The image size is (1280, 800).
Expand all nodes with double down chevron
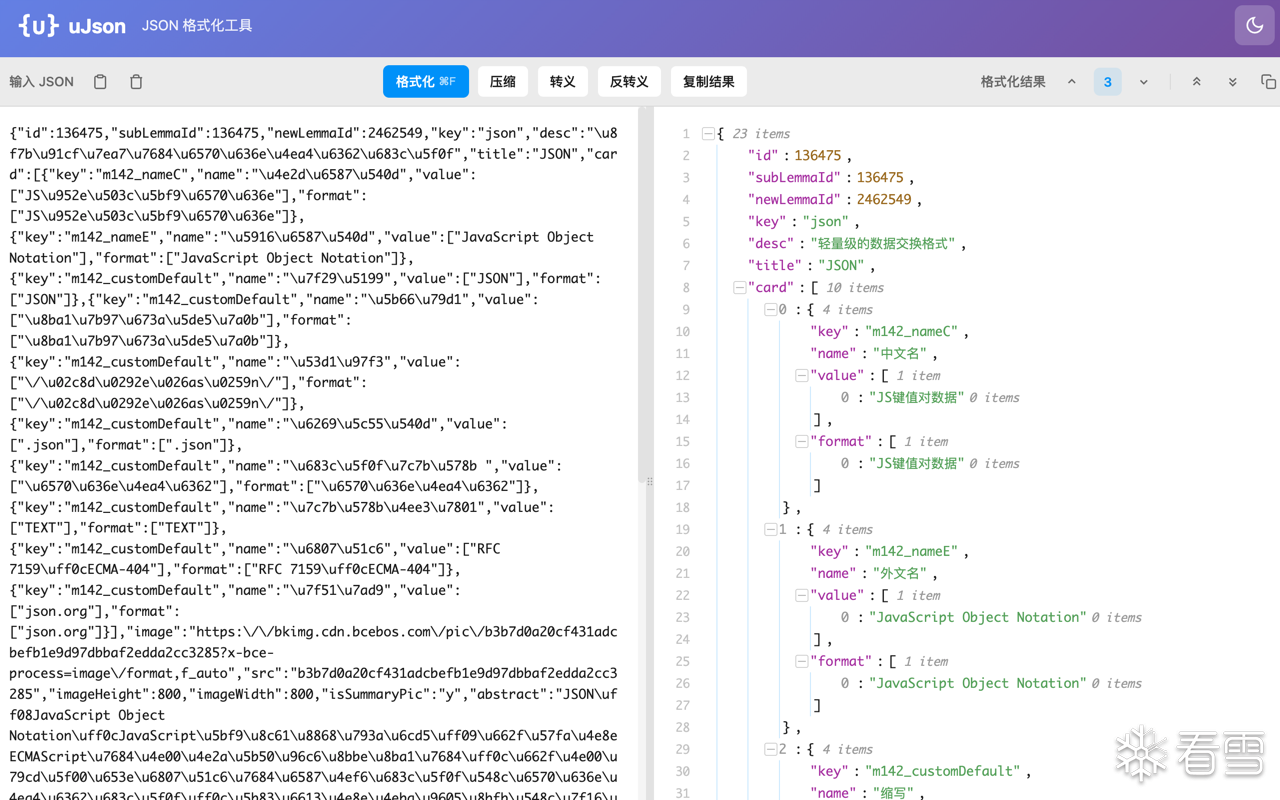point(1233,82)
